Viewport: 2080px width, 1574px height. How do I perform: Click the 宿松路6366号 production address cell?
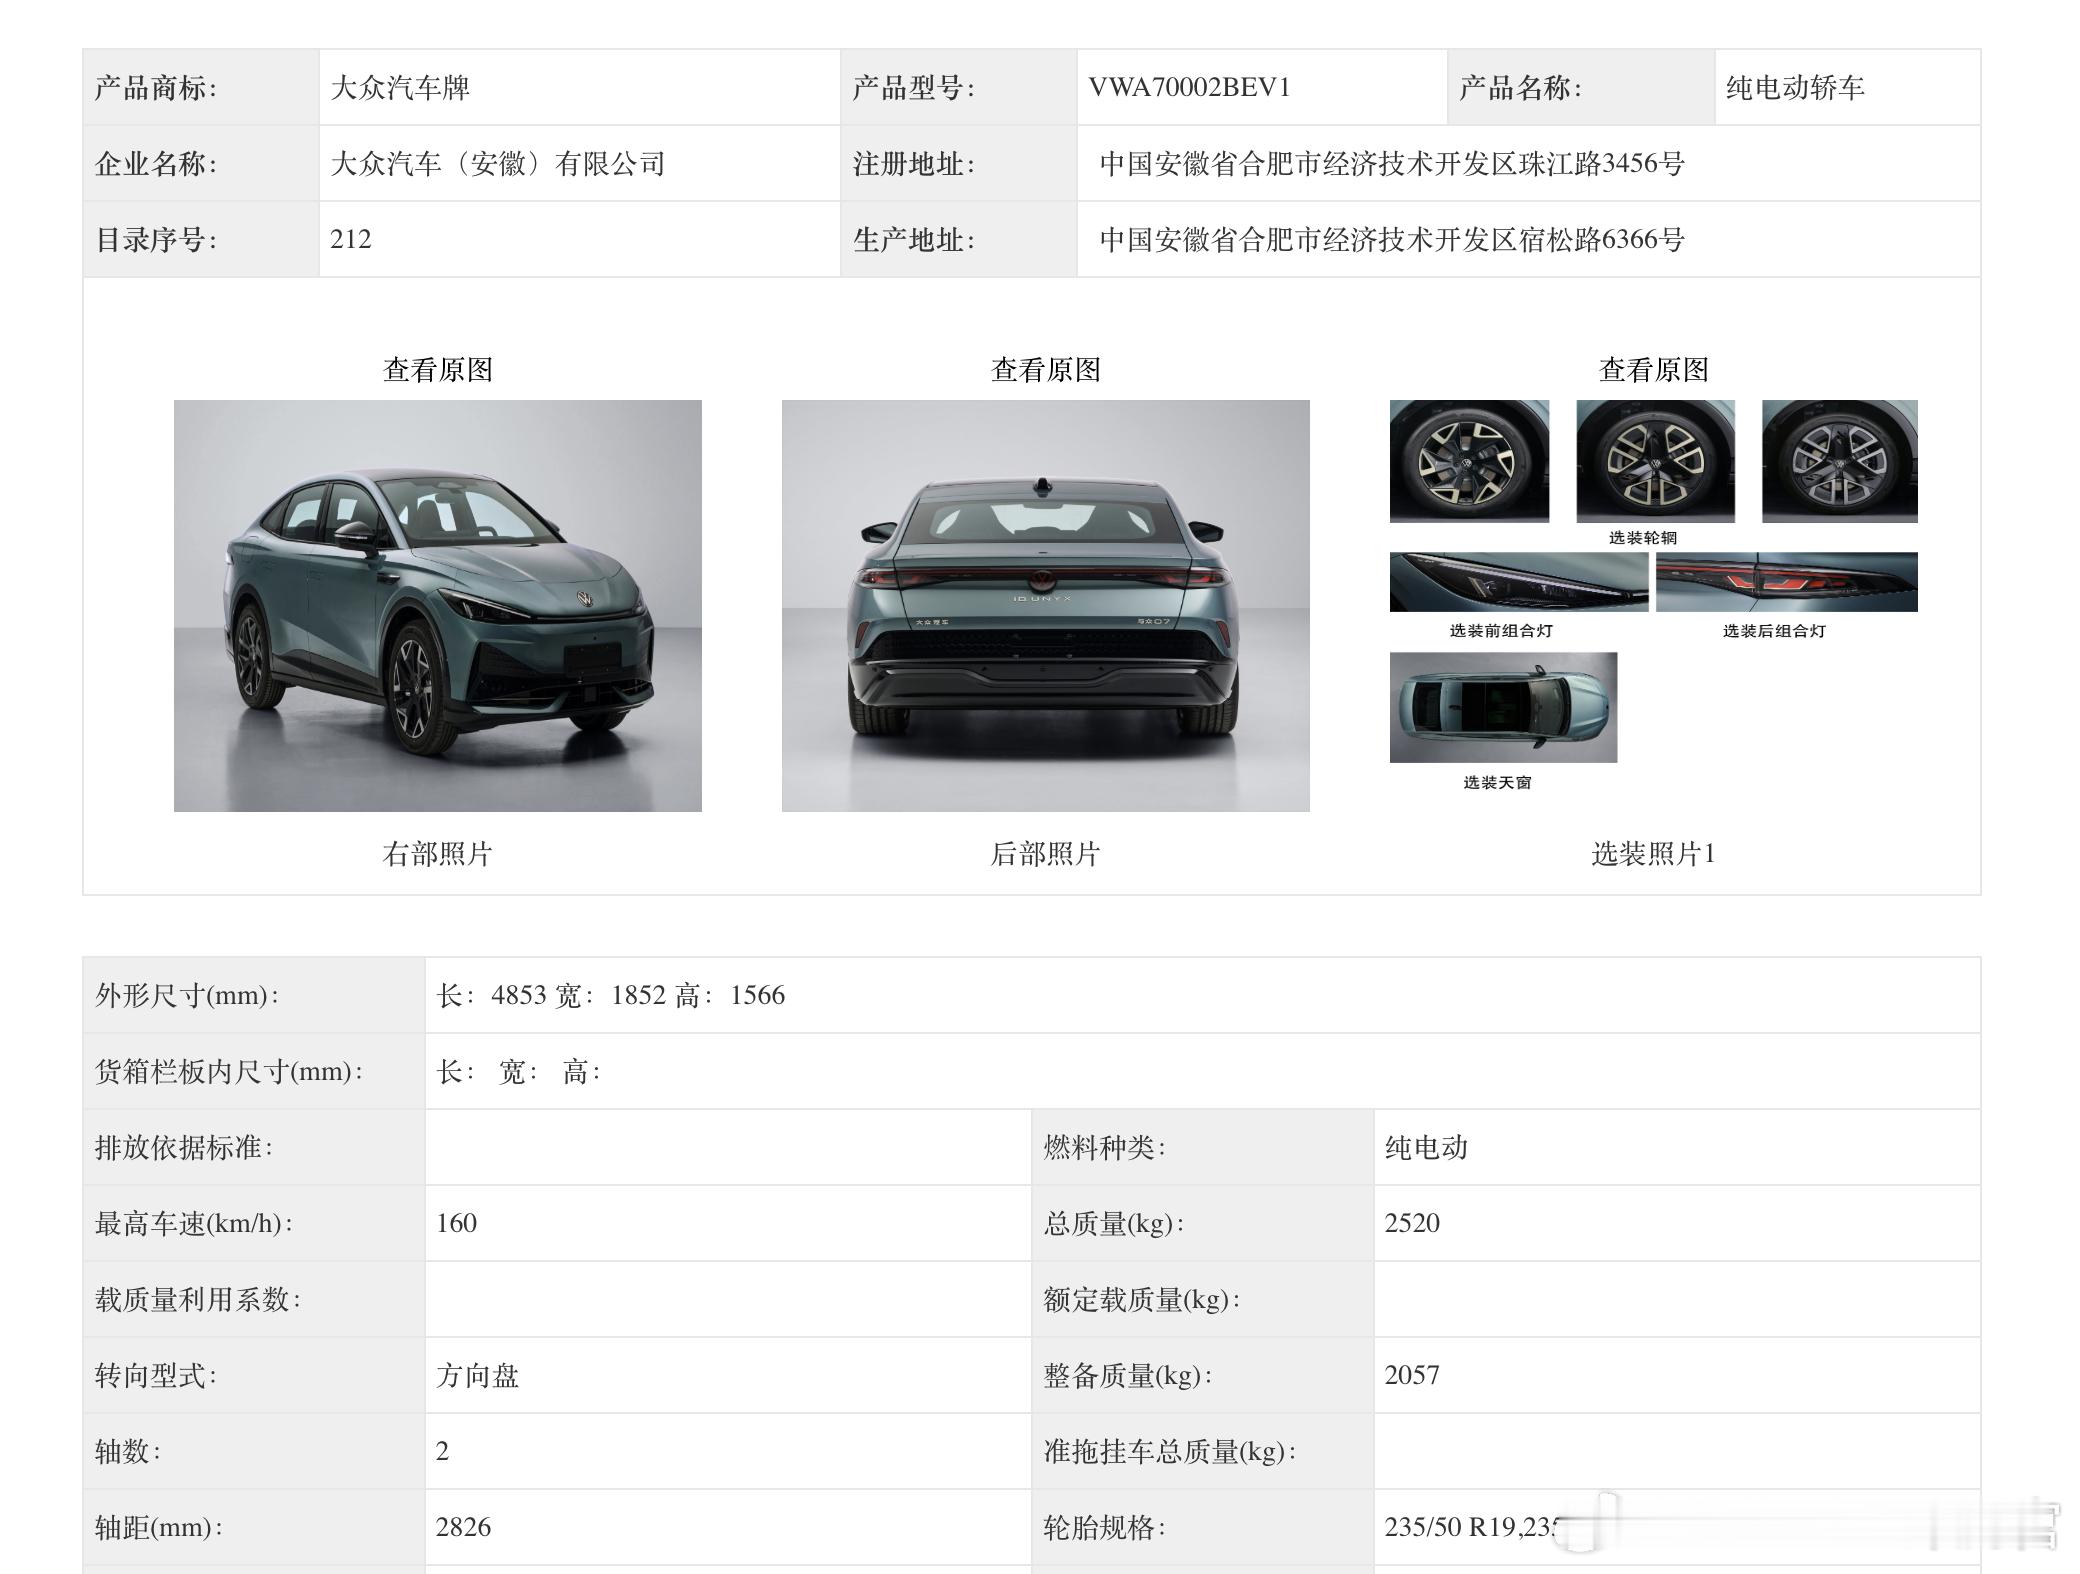1391,240
